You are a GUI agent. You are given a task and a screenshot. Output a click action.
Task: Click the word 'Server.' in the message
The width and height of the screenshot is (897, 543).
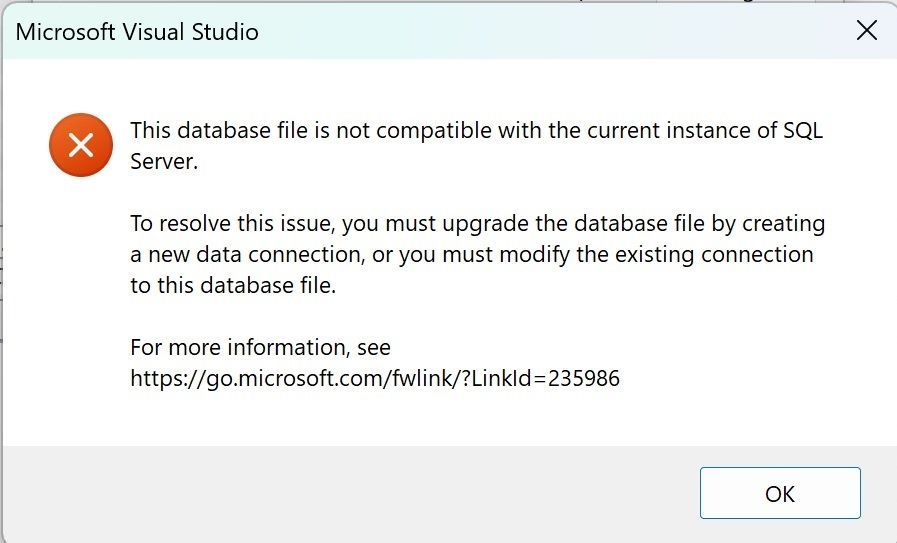coord(164,161)
